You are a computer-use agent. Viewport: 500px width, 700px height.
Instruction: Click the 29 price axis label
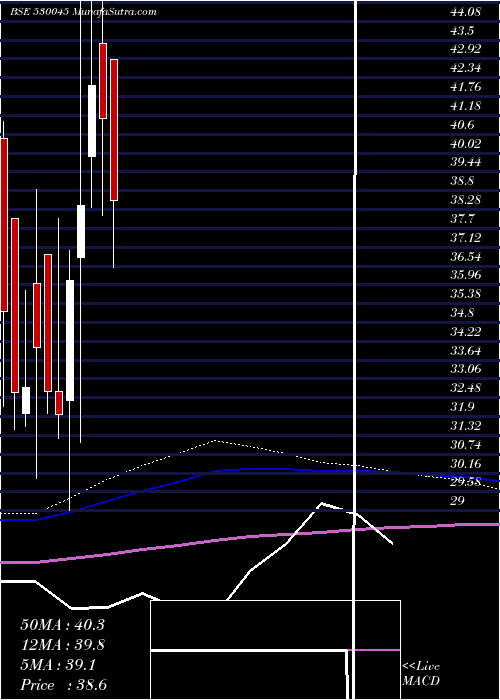point(458,501)
